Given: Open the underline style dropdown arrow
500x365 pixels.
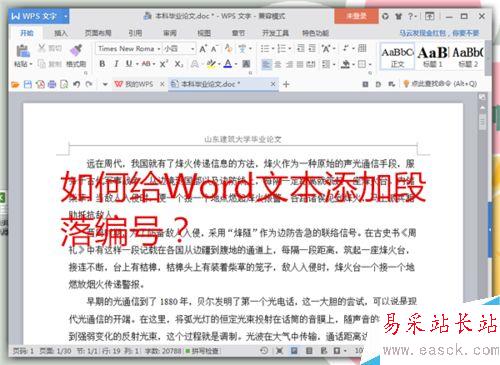Looking at the screenshot, I should click(137, 64).
